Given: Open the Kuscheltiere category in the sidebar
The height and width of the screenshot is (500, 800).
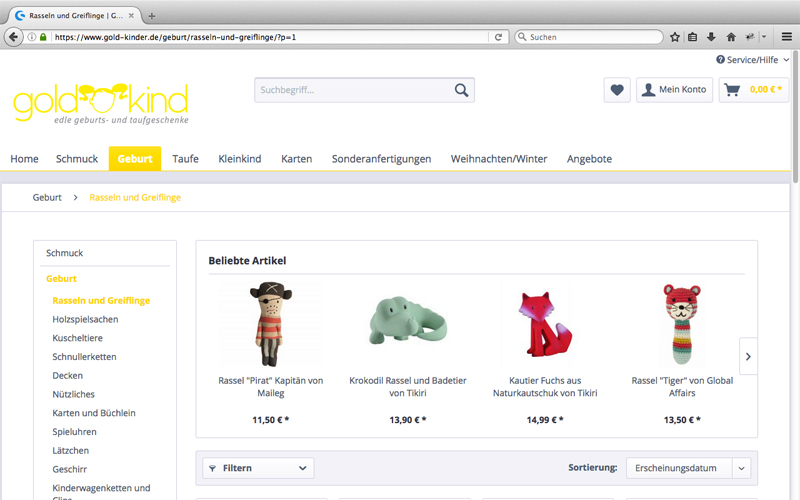Looking at the screenshot, I should (x=76, y=338).
